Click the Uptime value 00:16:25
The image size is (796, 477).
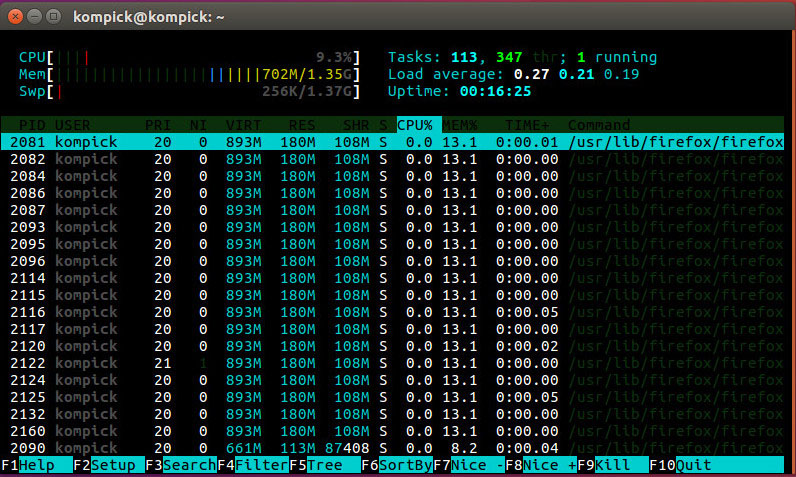point(495,92)
